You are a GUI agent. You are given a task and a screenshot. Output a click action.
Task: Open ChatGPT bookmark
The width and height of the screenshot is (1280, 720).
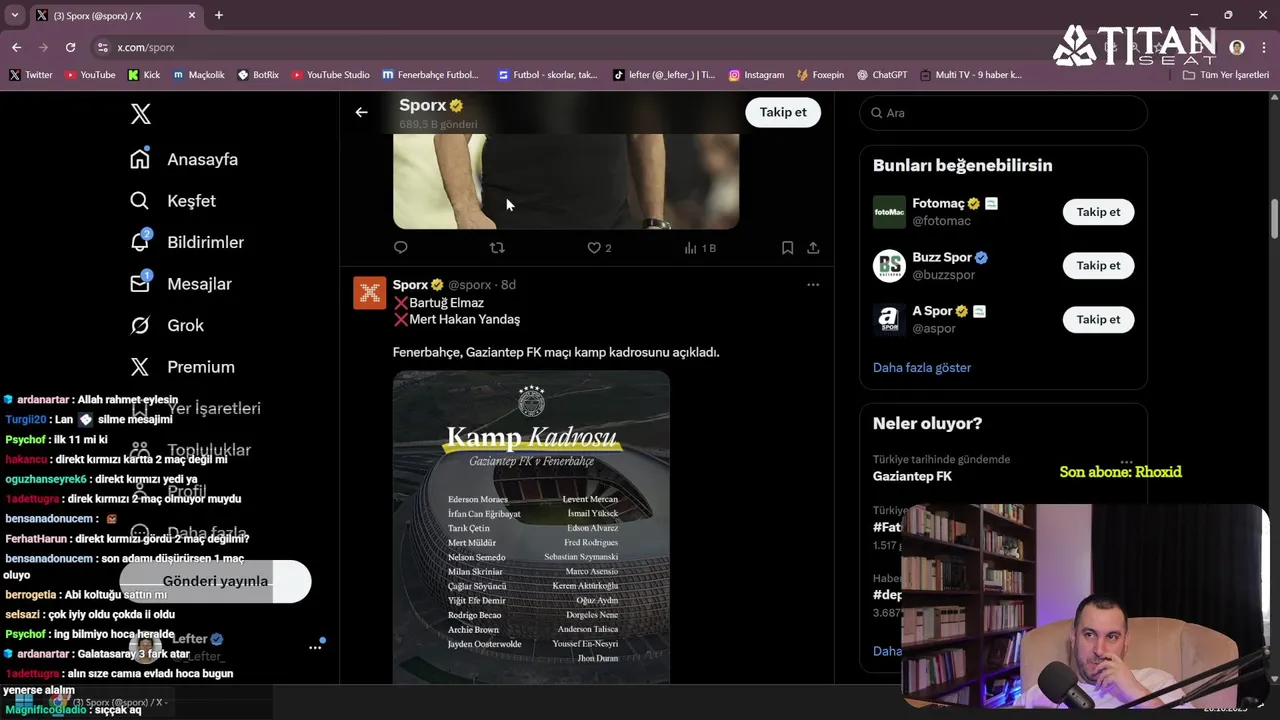coord(882,75)
